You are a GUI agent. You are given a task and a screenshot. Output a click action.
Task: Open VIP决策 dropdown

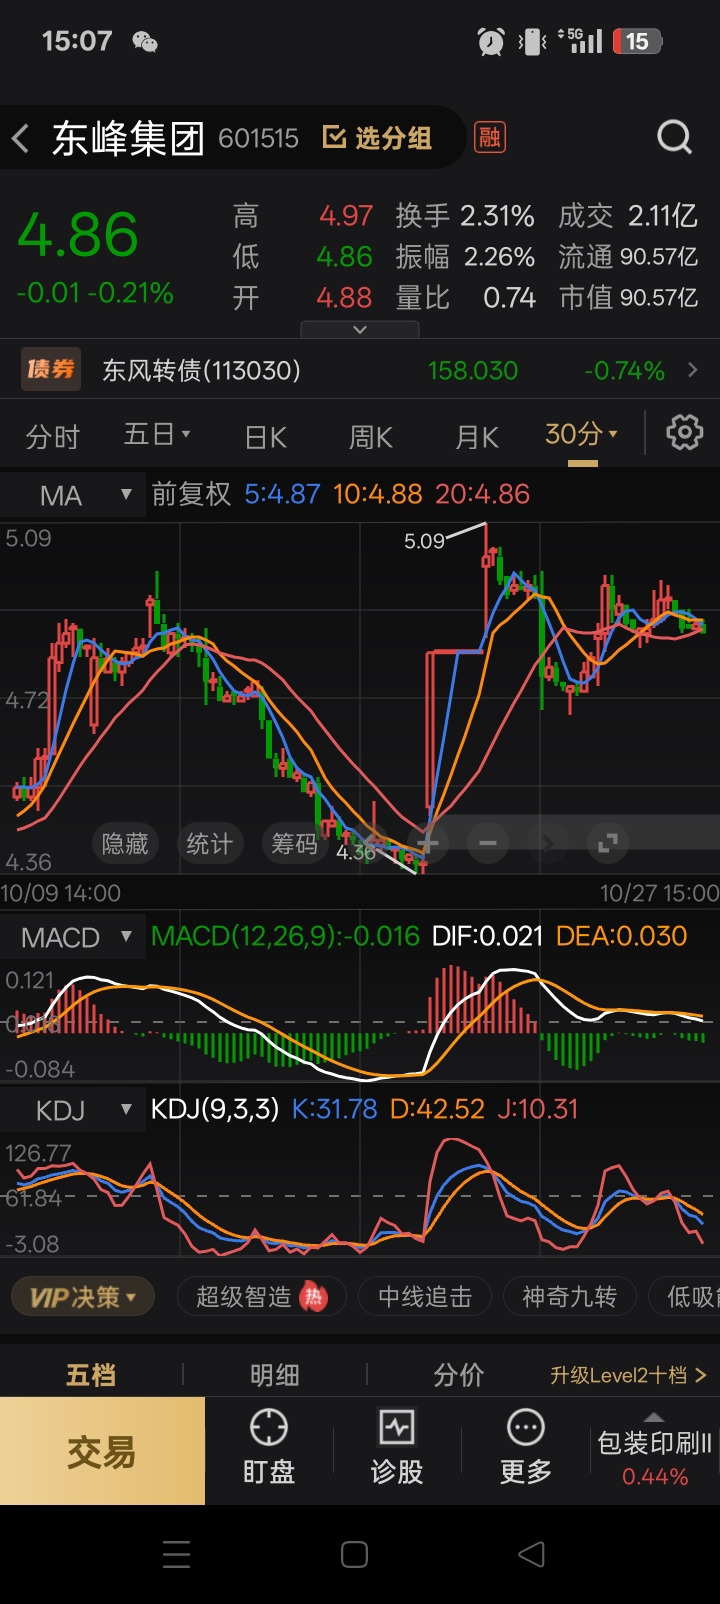(82, 1297)
